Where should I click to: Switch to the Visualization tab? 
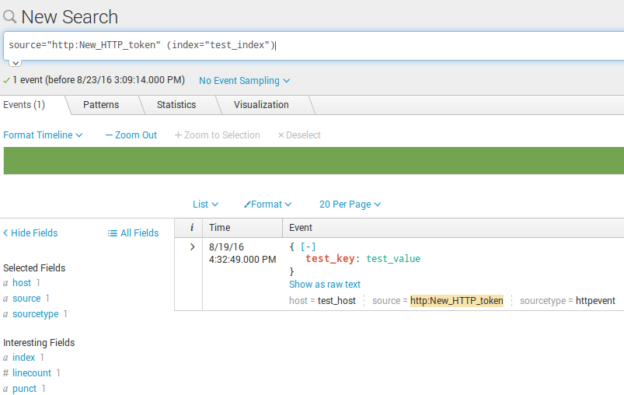tap(261, 105)
